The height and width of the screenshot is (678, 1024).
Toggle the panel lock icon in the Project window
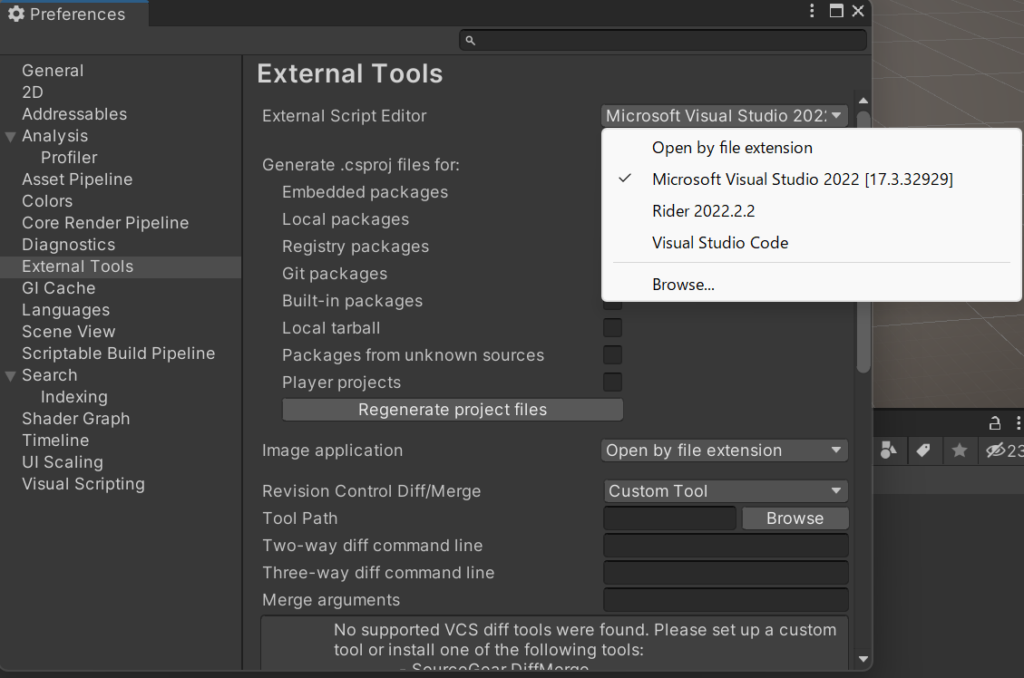pyautogui.click(x=994, y=423)
